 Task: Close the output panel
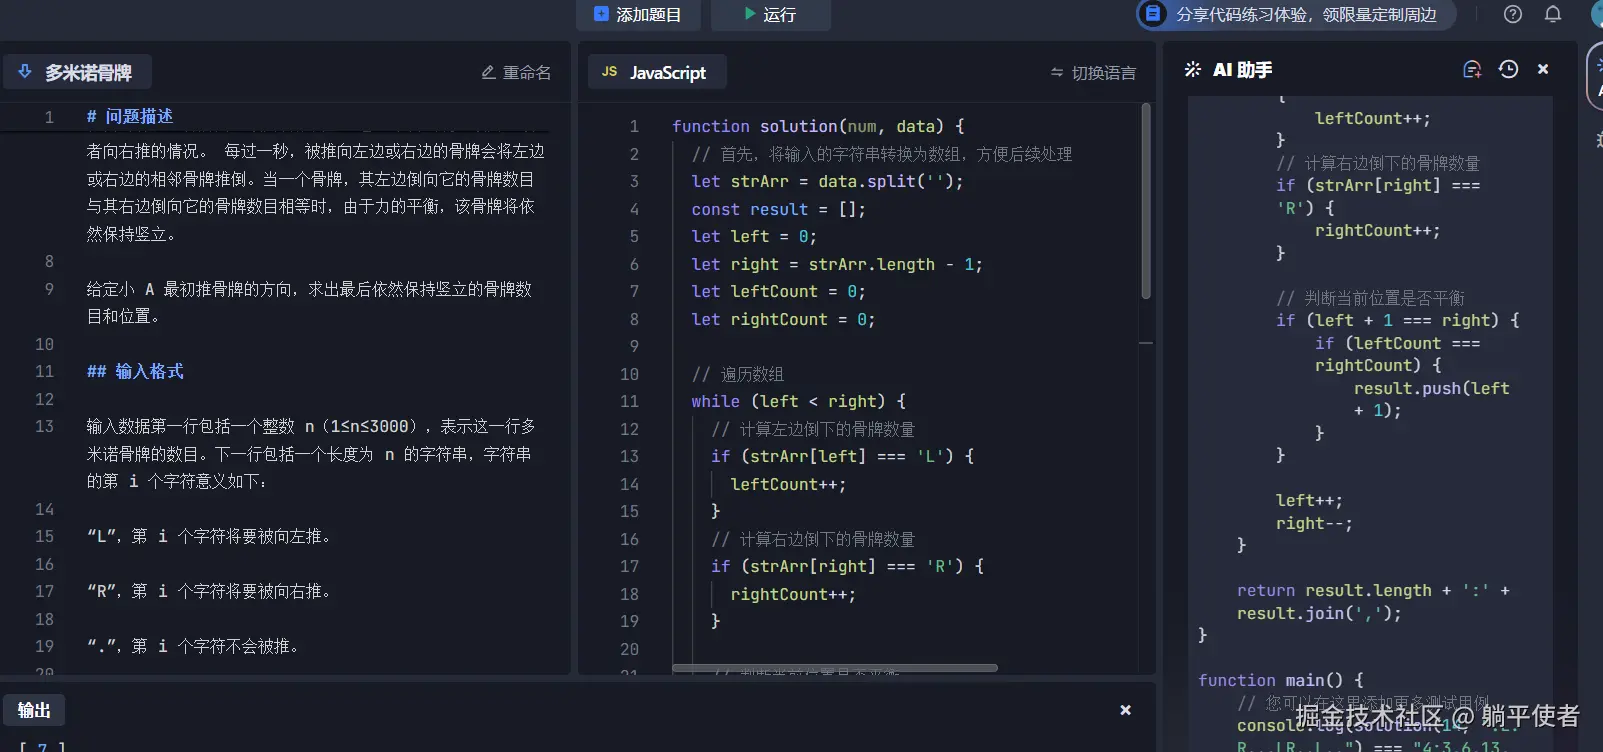[1126, 710]
